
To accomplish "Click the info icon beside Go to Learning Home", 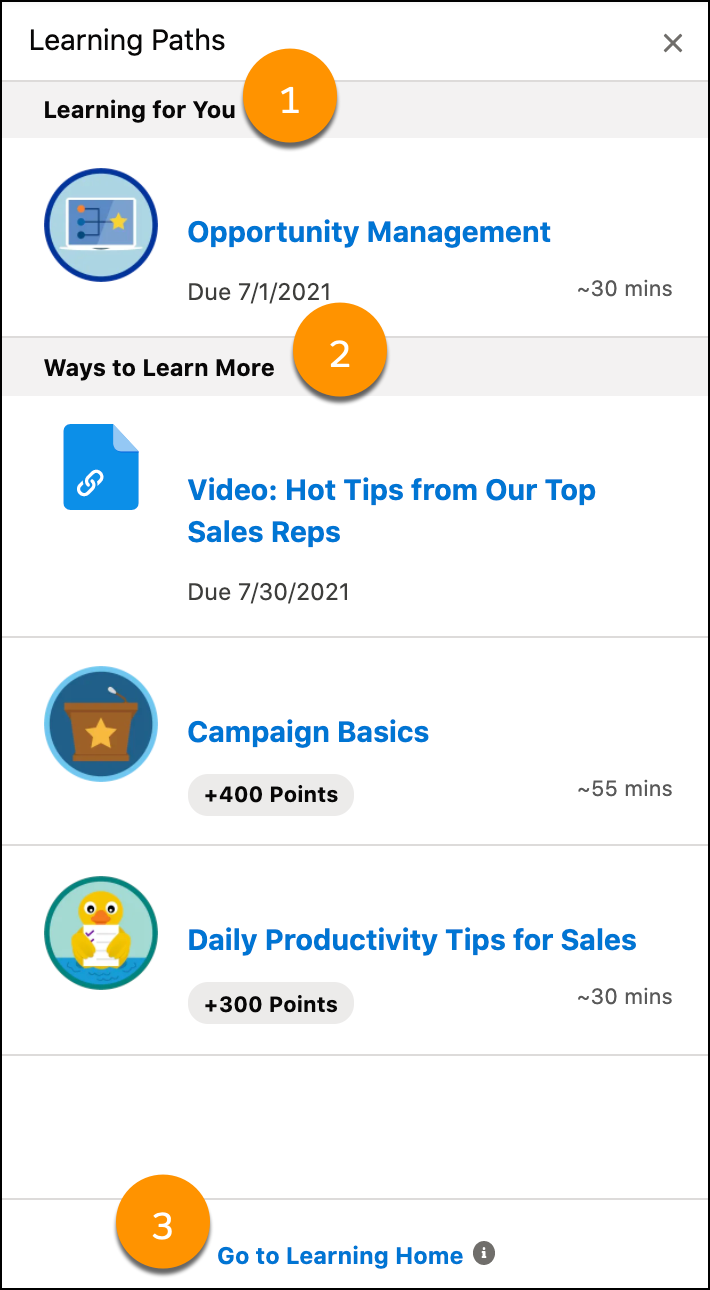I will click(484, 1253).
